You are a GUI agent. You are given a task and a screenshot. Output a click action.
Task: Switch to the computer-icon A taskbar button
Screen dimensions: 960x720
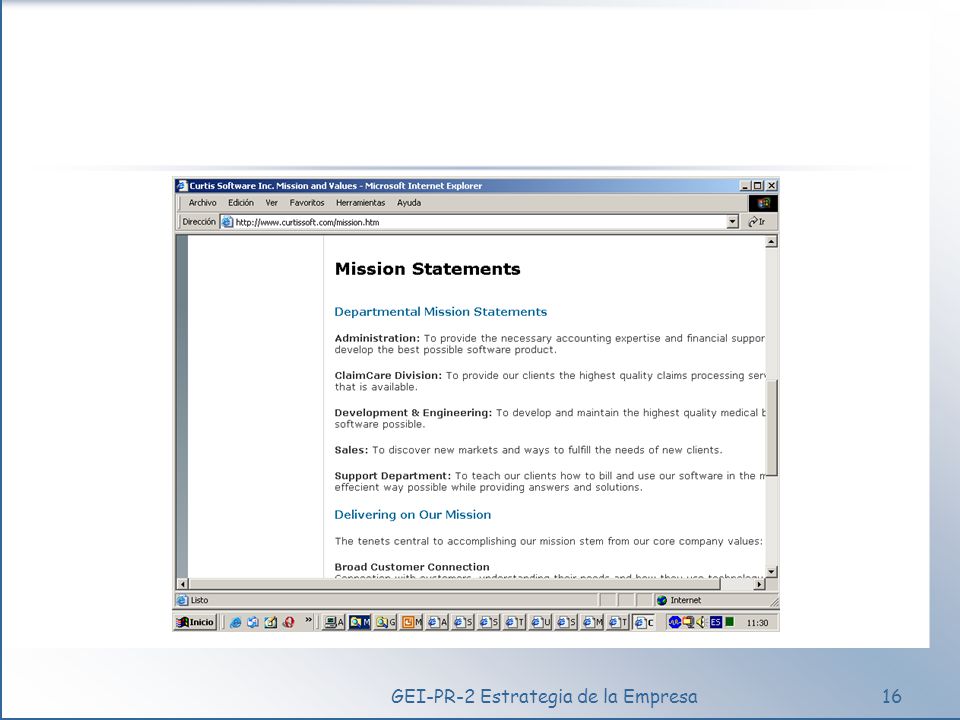click(x=334, y=622)
